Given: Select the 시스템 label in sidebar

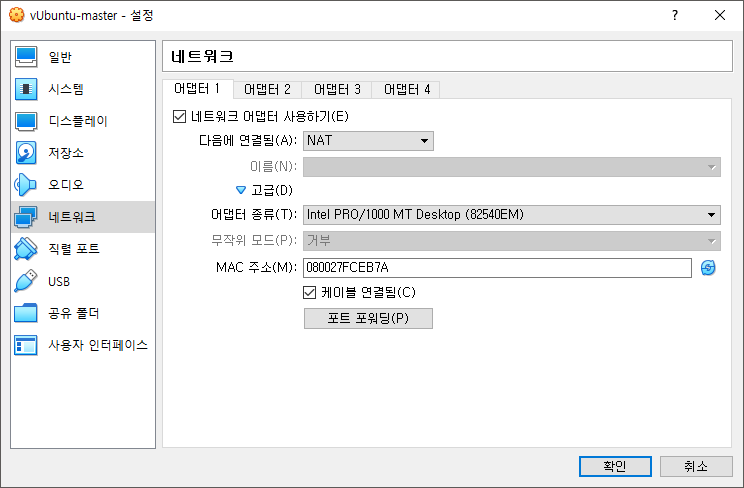Looking at the screenshot, I should pyautogui.click(x=66, y=89).
